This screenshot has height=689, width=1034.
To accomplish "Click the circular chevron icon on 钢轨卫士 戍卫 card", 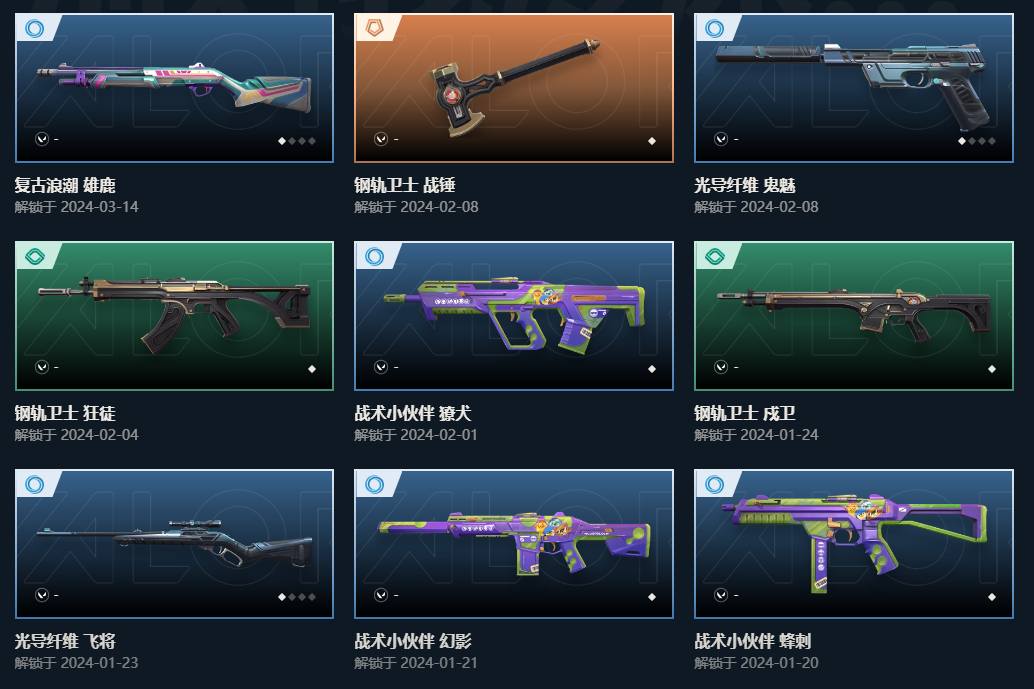I will coord(721,367).
